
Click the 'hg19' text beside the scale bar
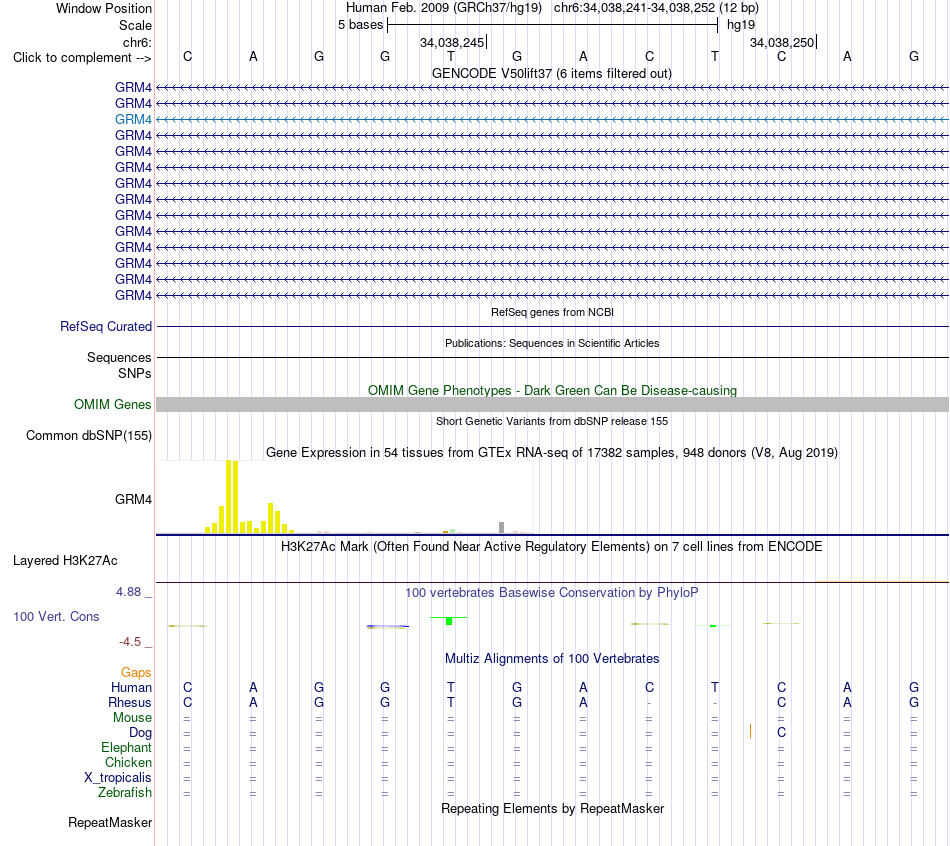[741, 25]
